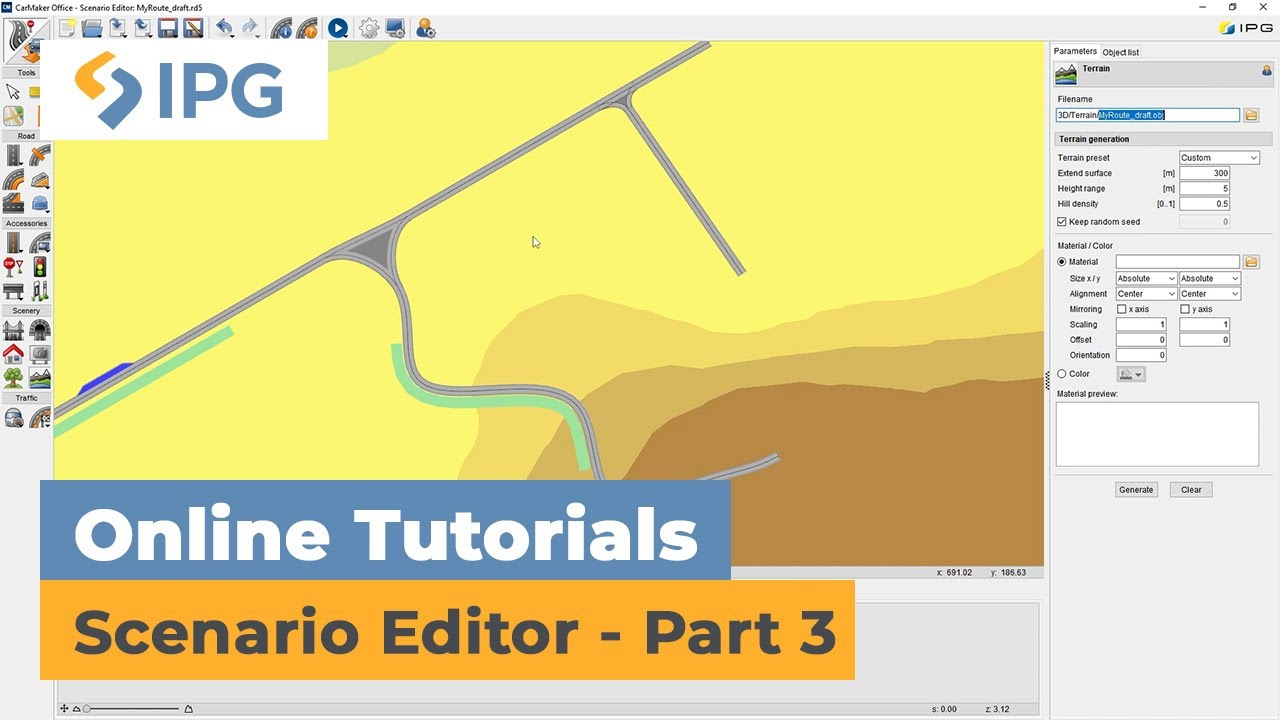
Task: Toggle the Keep random seed checkbox
Action: coord(1062,222)
